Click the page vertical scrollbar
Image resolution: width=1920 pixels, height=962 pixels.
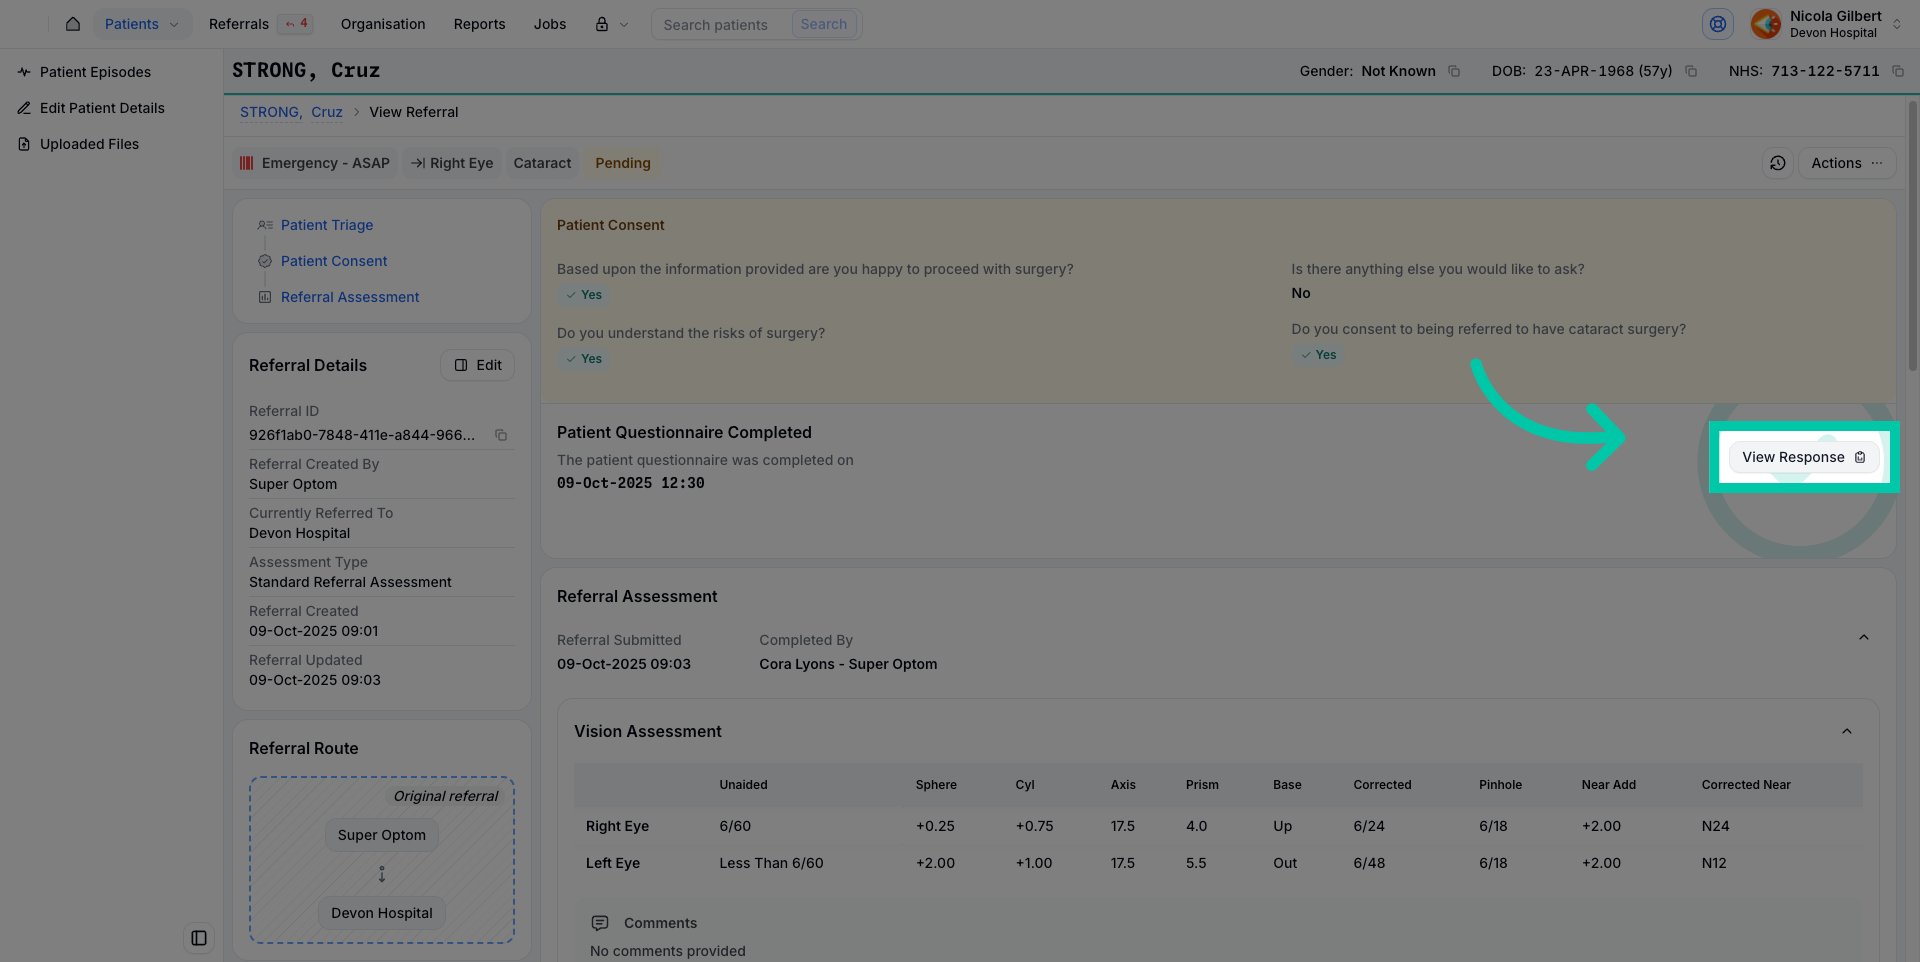coord(1913,235)
